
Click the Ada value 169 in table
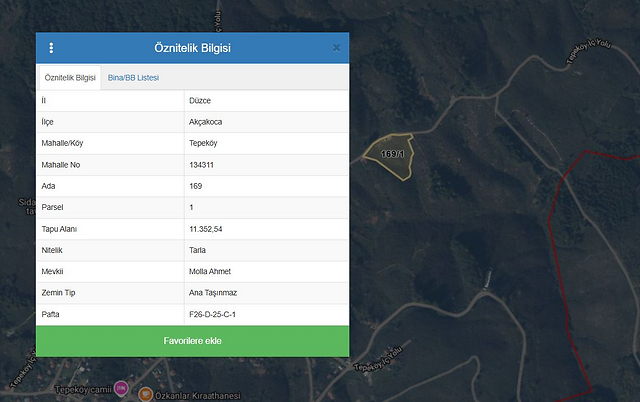196,186
